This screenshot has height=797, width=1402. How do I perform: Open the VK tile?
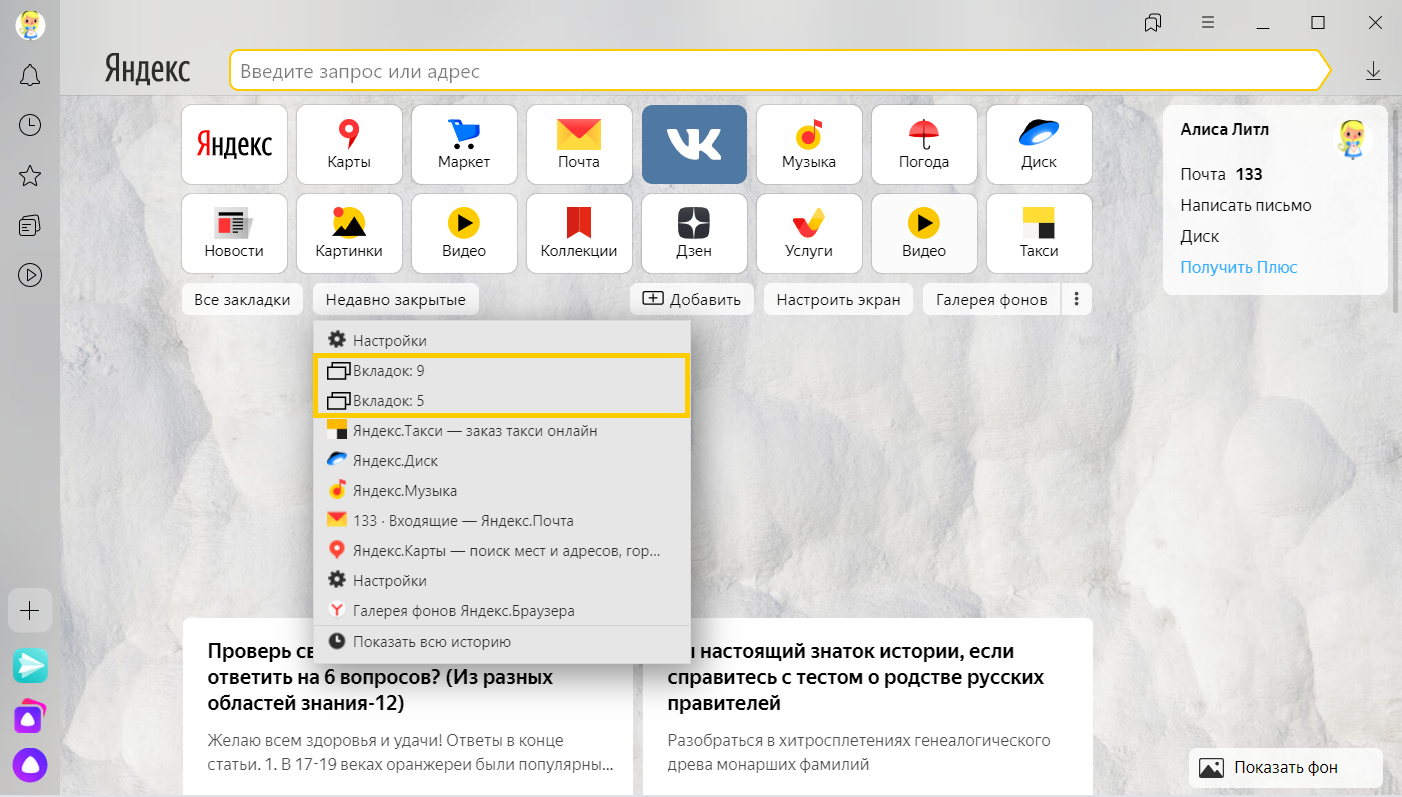click(x=694, y=144)
